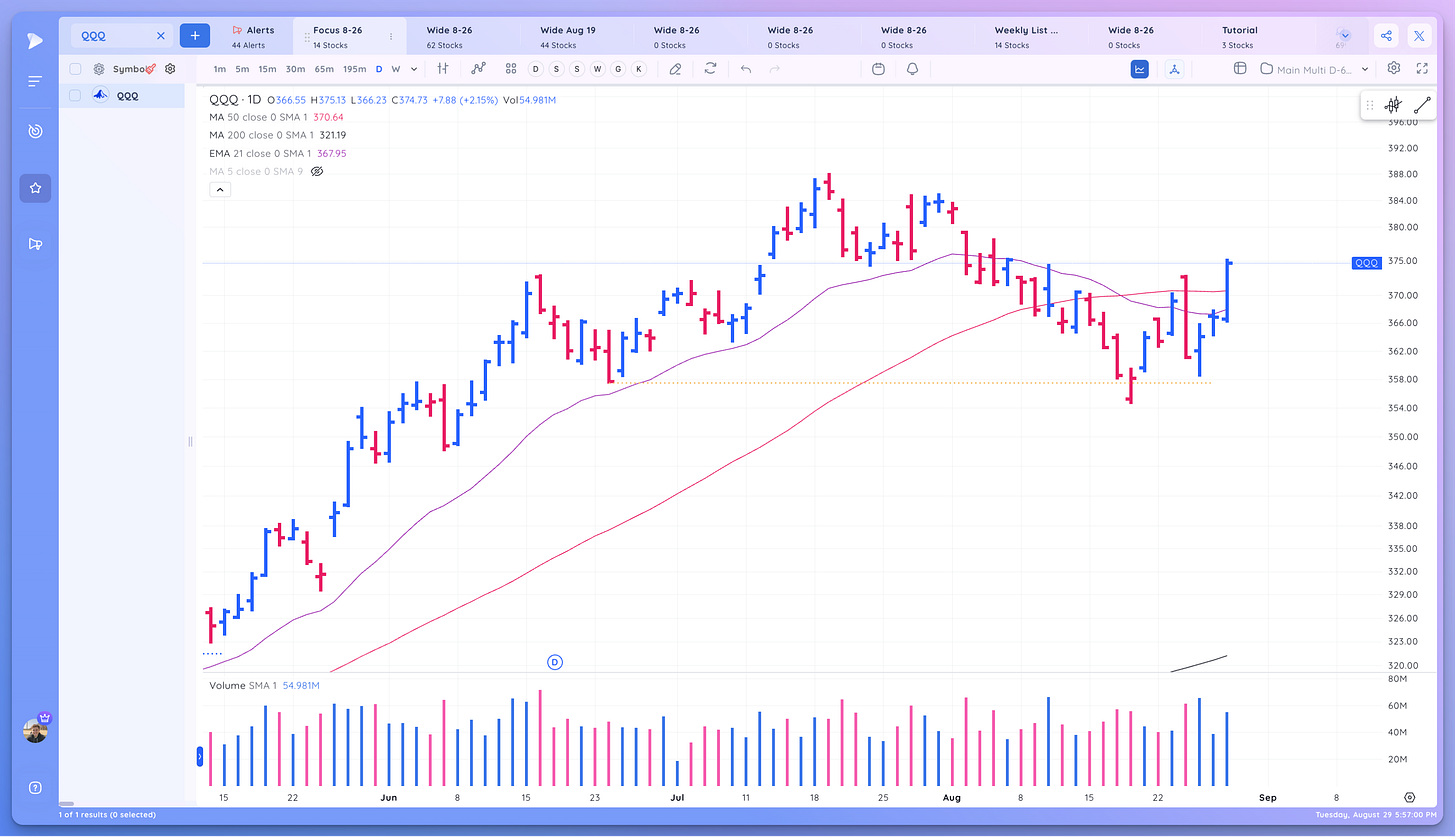The image size is (1456, 837).
Task: Open the Wide 8-26 tab with 62 Stocks
Action: 451,37
